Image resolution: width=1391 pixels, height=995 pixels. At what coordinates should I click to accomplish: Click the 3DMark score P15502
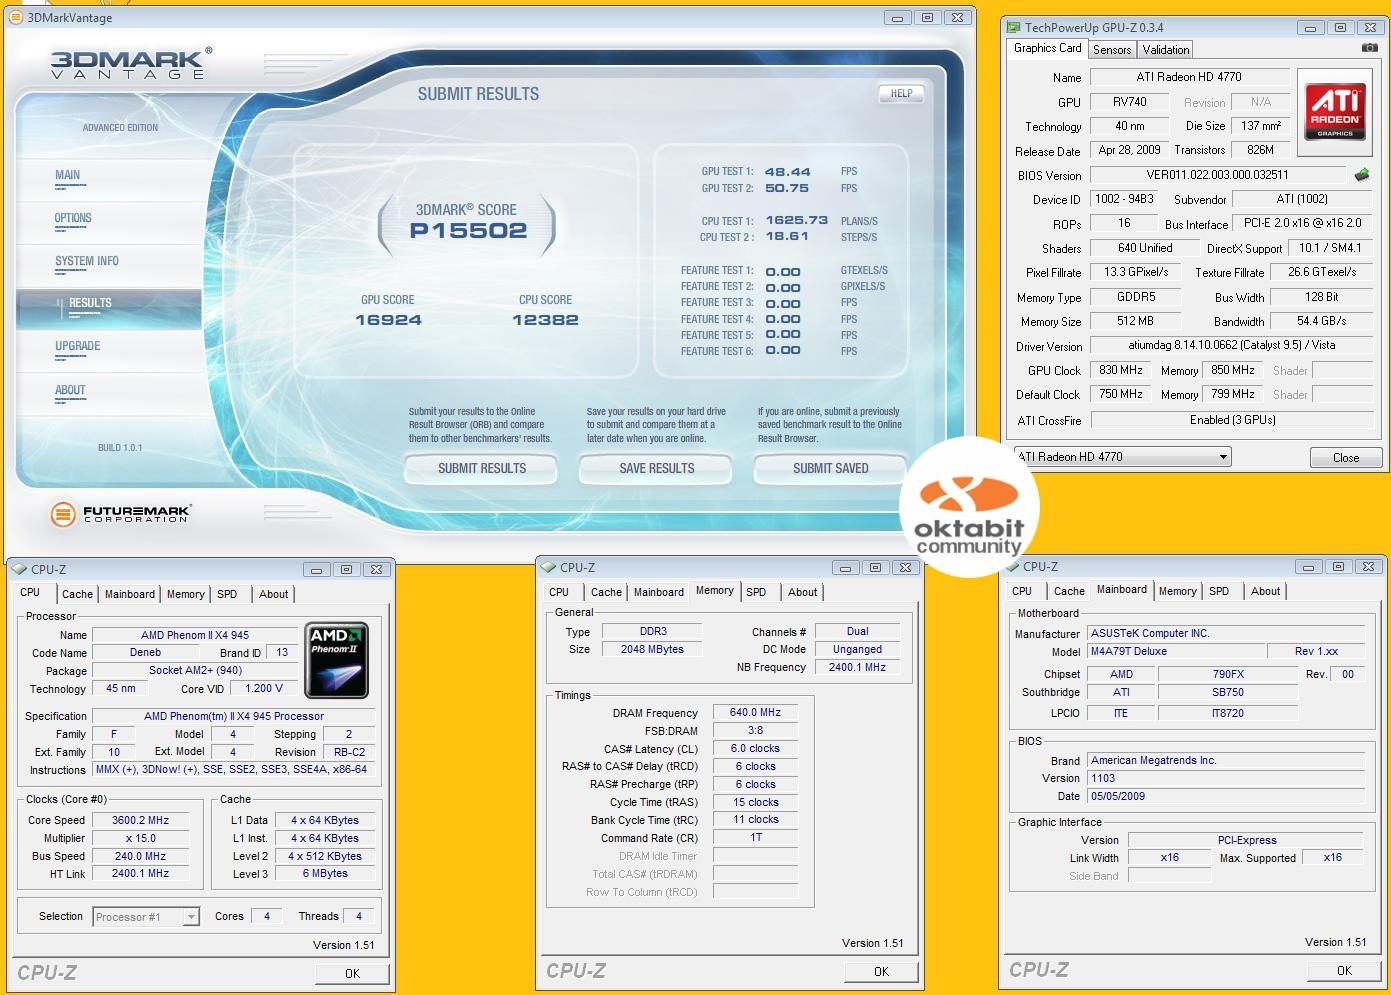point(468,230)
